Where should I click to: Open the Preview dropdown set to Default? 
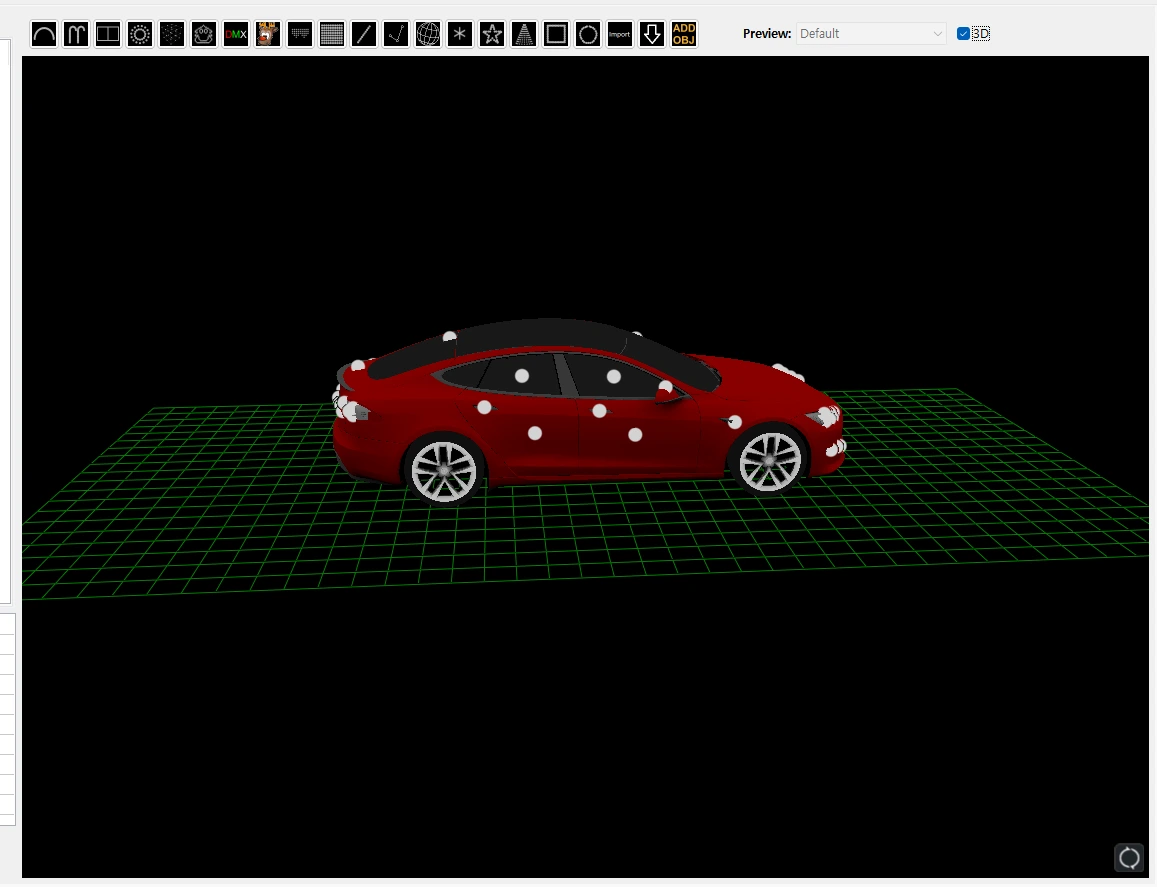pyautogui.click(x=871, y=33)
